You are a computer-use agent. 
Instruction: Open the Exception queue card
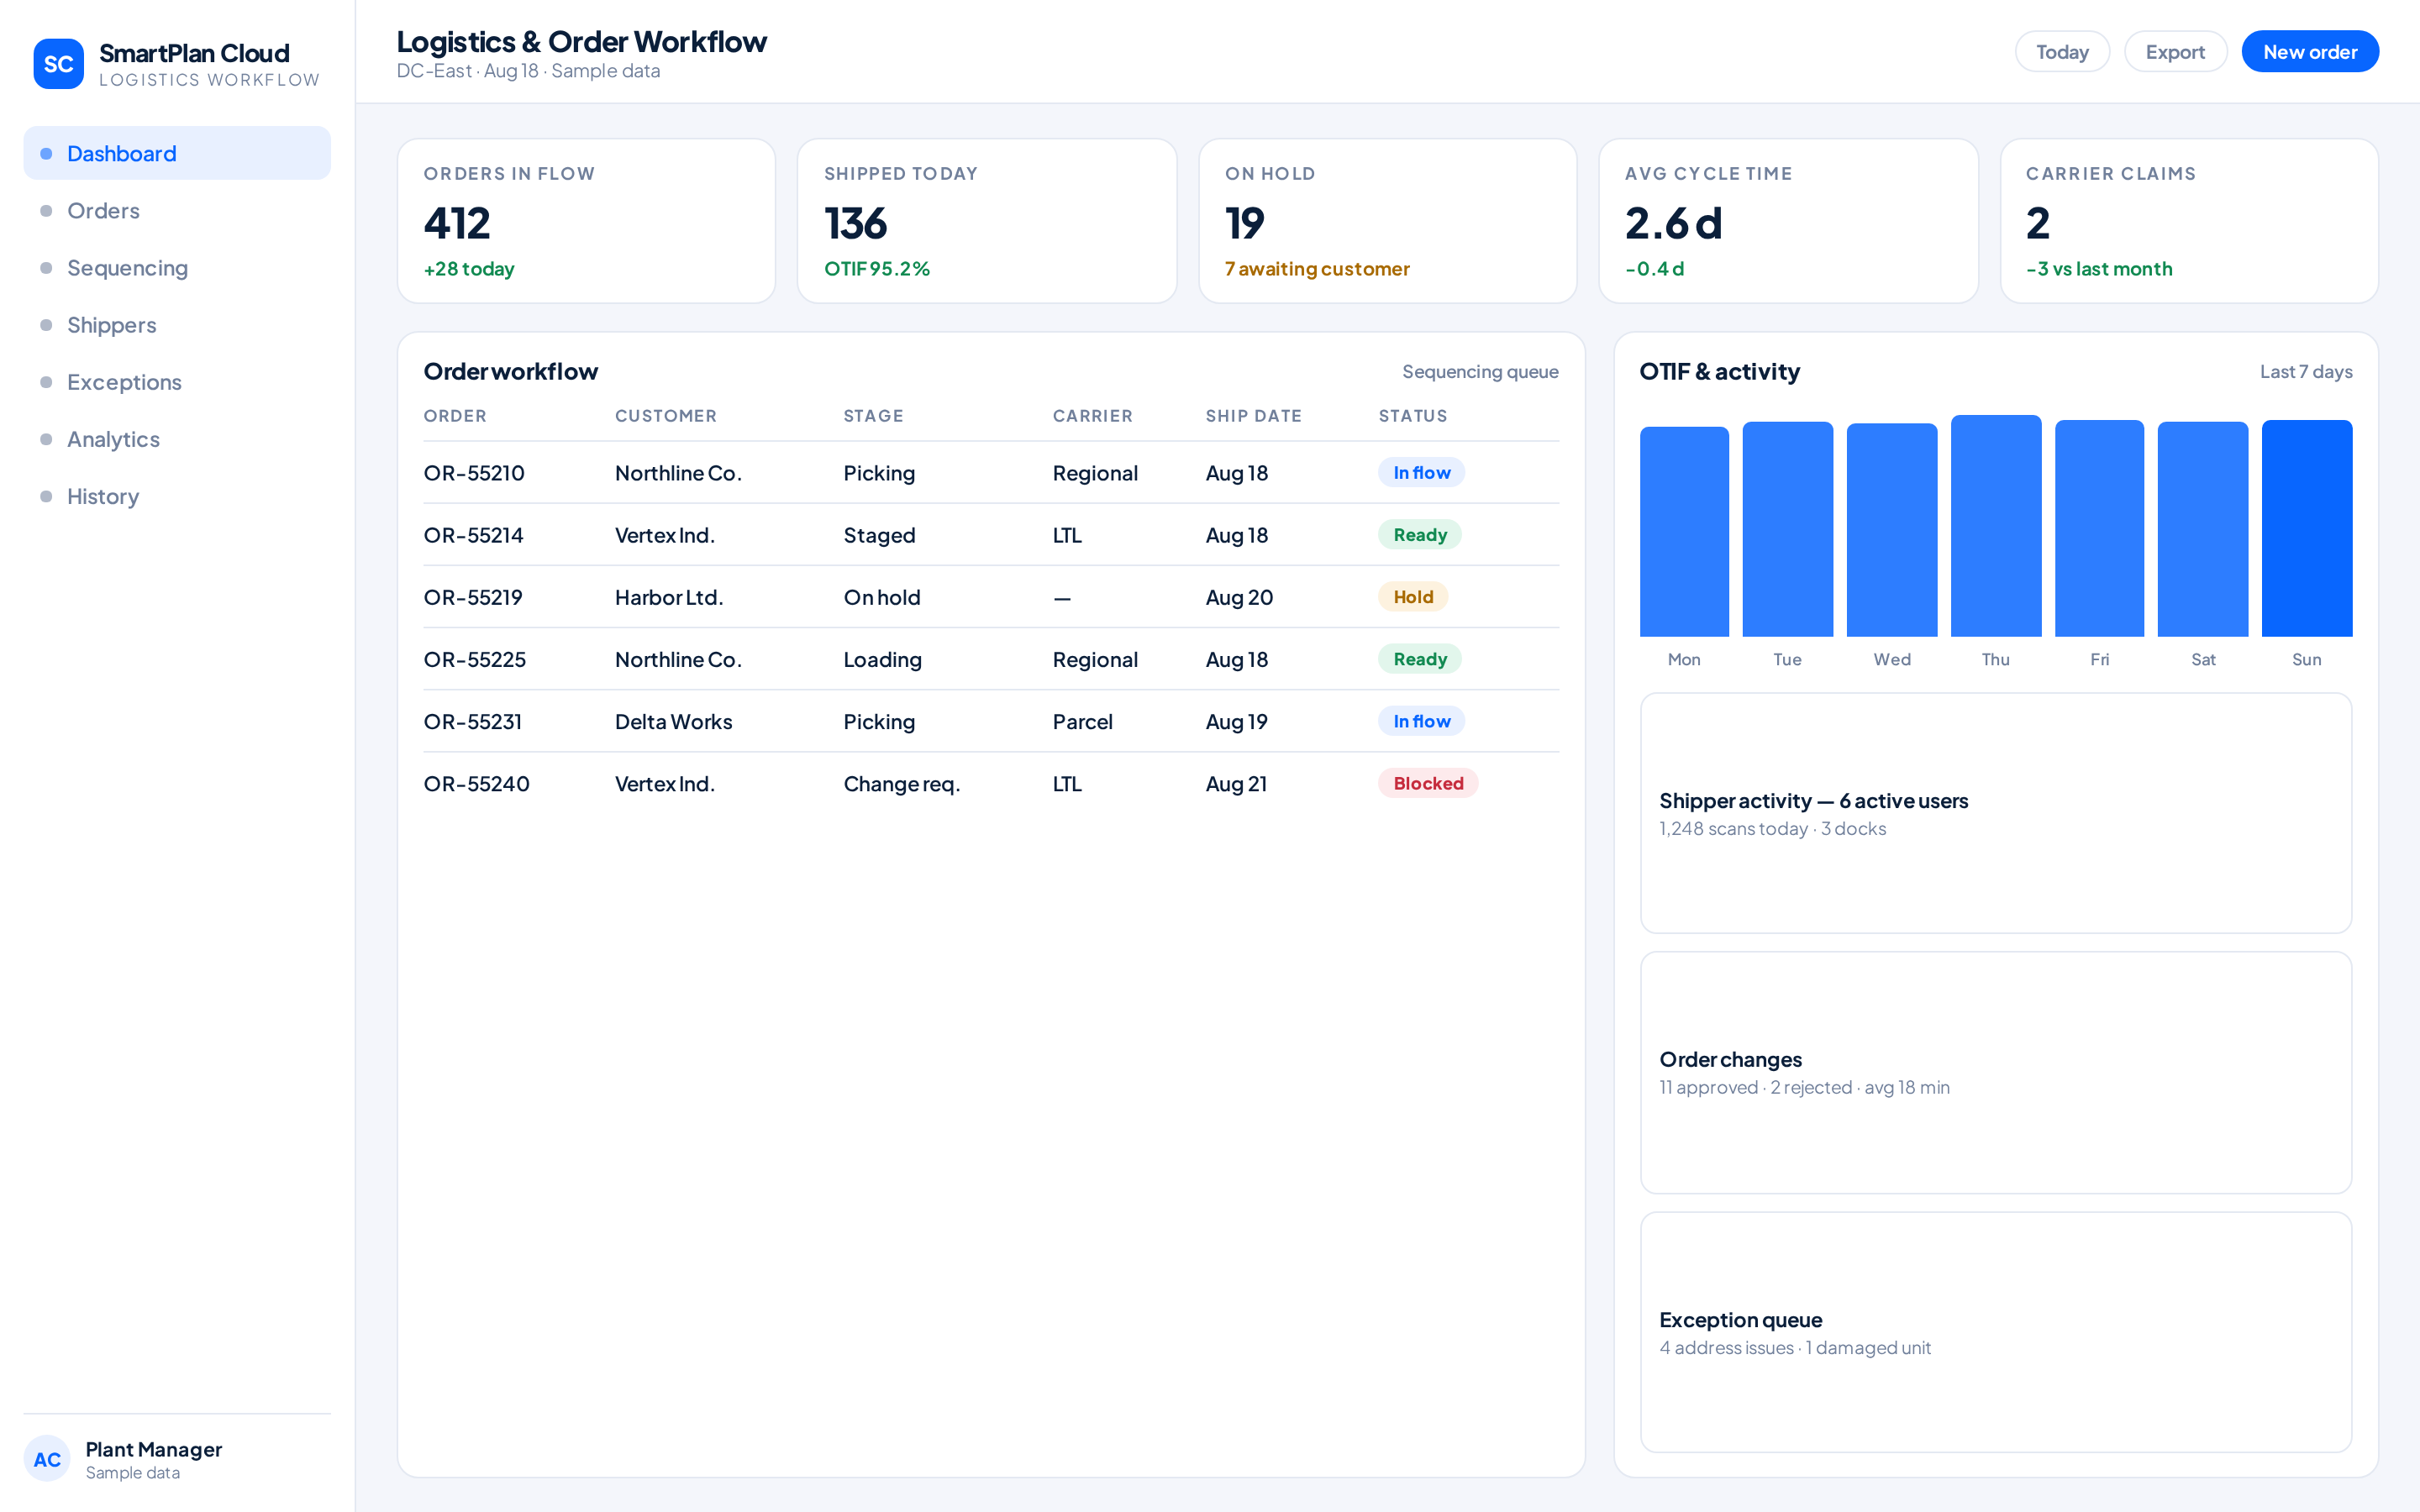point(1996,1332)
